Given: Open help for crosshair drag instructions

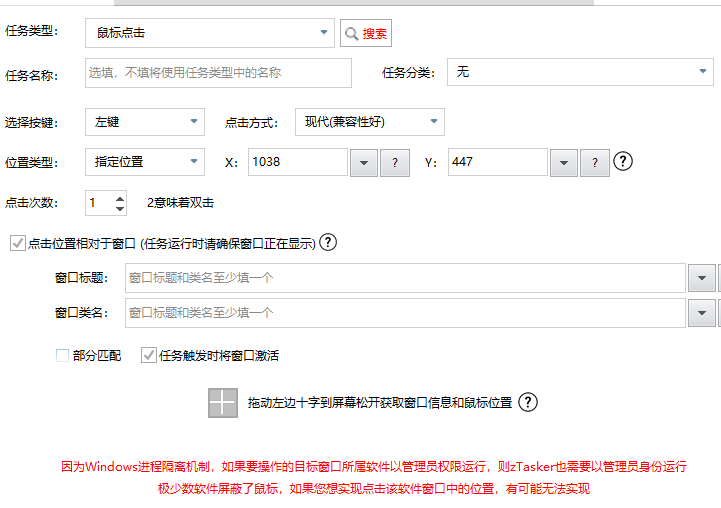Looking at the screenshot, I should tap(528, 402).
